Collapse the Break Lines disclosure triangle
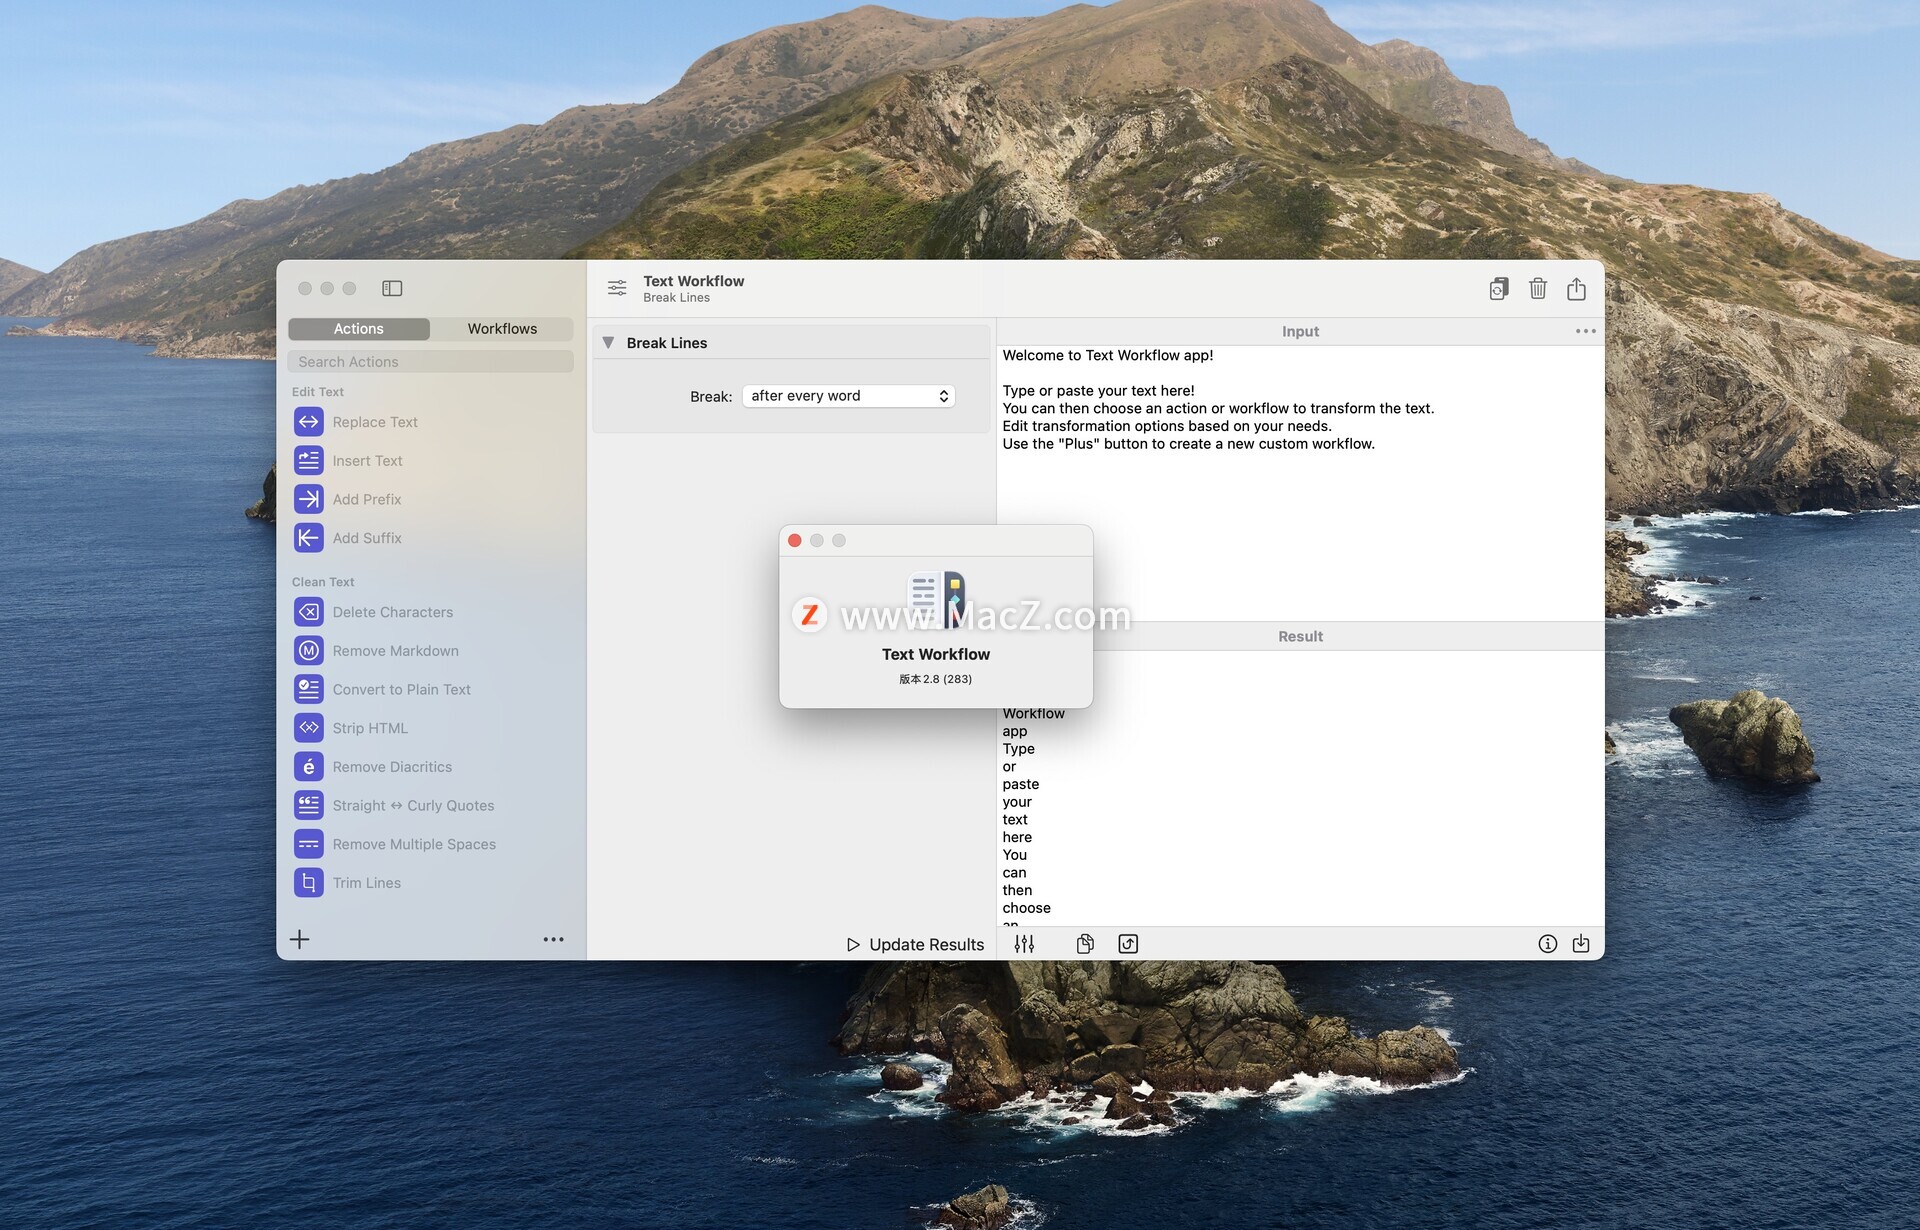This screenshot has height=1230, width=1920. [x=608, y=343]
